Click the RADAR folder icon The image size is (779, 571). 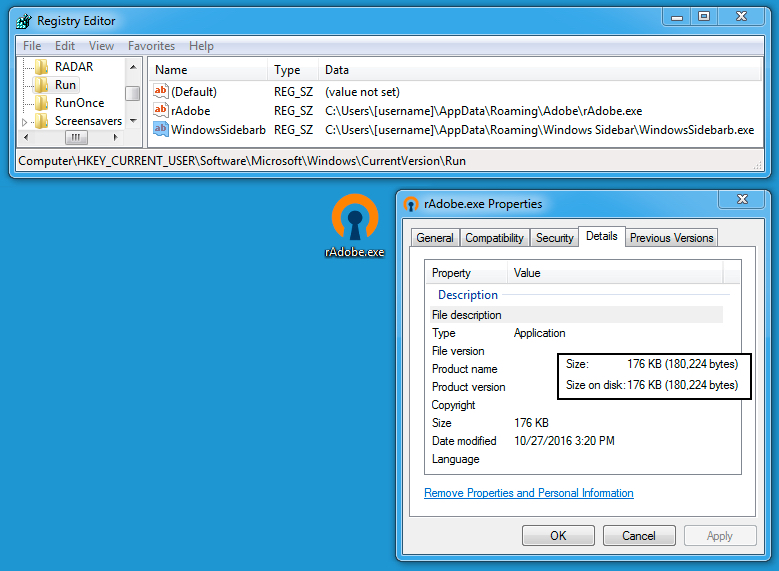click(x=42, y=67)
